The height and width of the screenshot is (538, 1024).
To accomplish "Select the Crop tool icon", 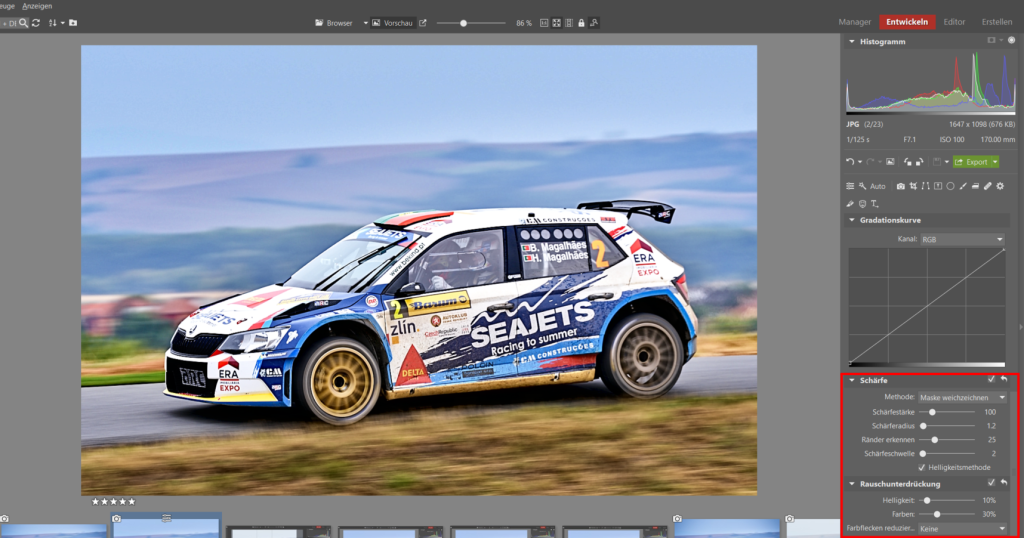I will click(913, 186).
